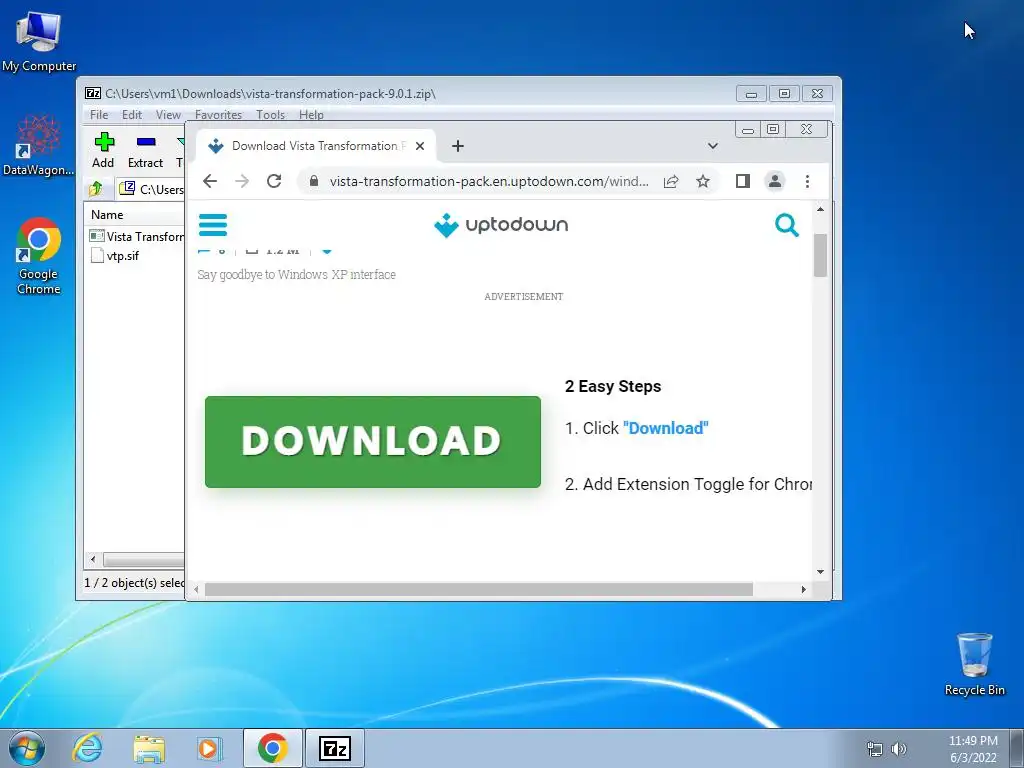Open the Favorites menu in 7-Zip
The image size is (1024, 768).
point(218,114)
